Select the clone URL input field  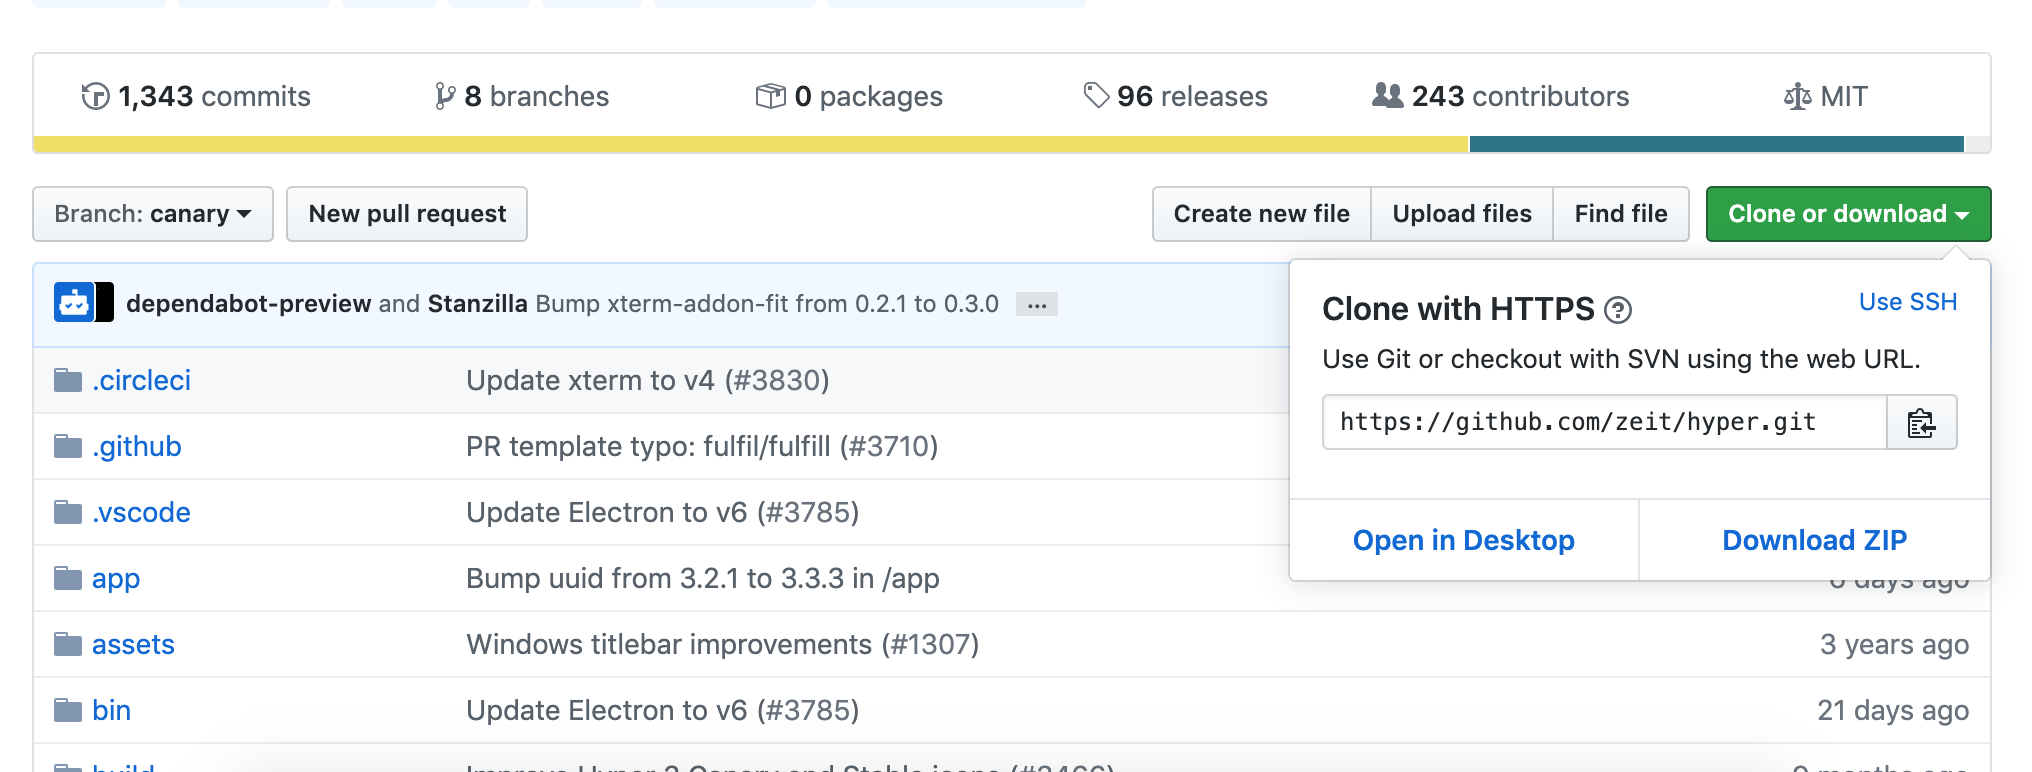click(x=1604, y=422)
